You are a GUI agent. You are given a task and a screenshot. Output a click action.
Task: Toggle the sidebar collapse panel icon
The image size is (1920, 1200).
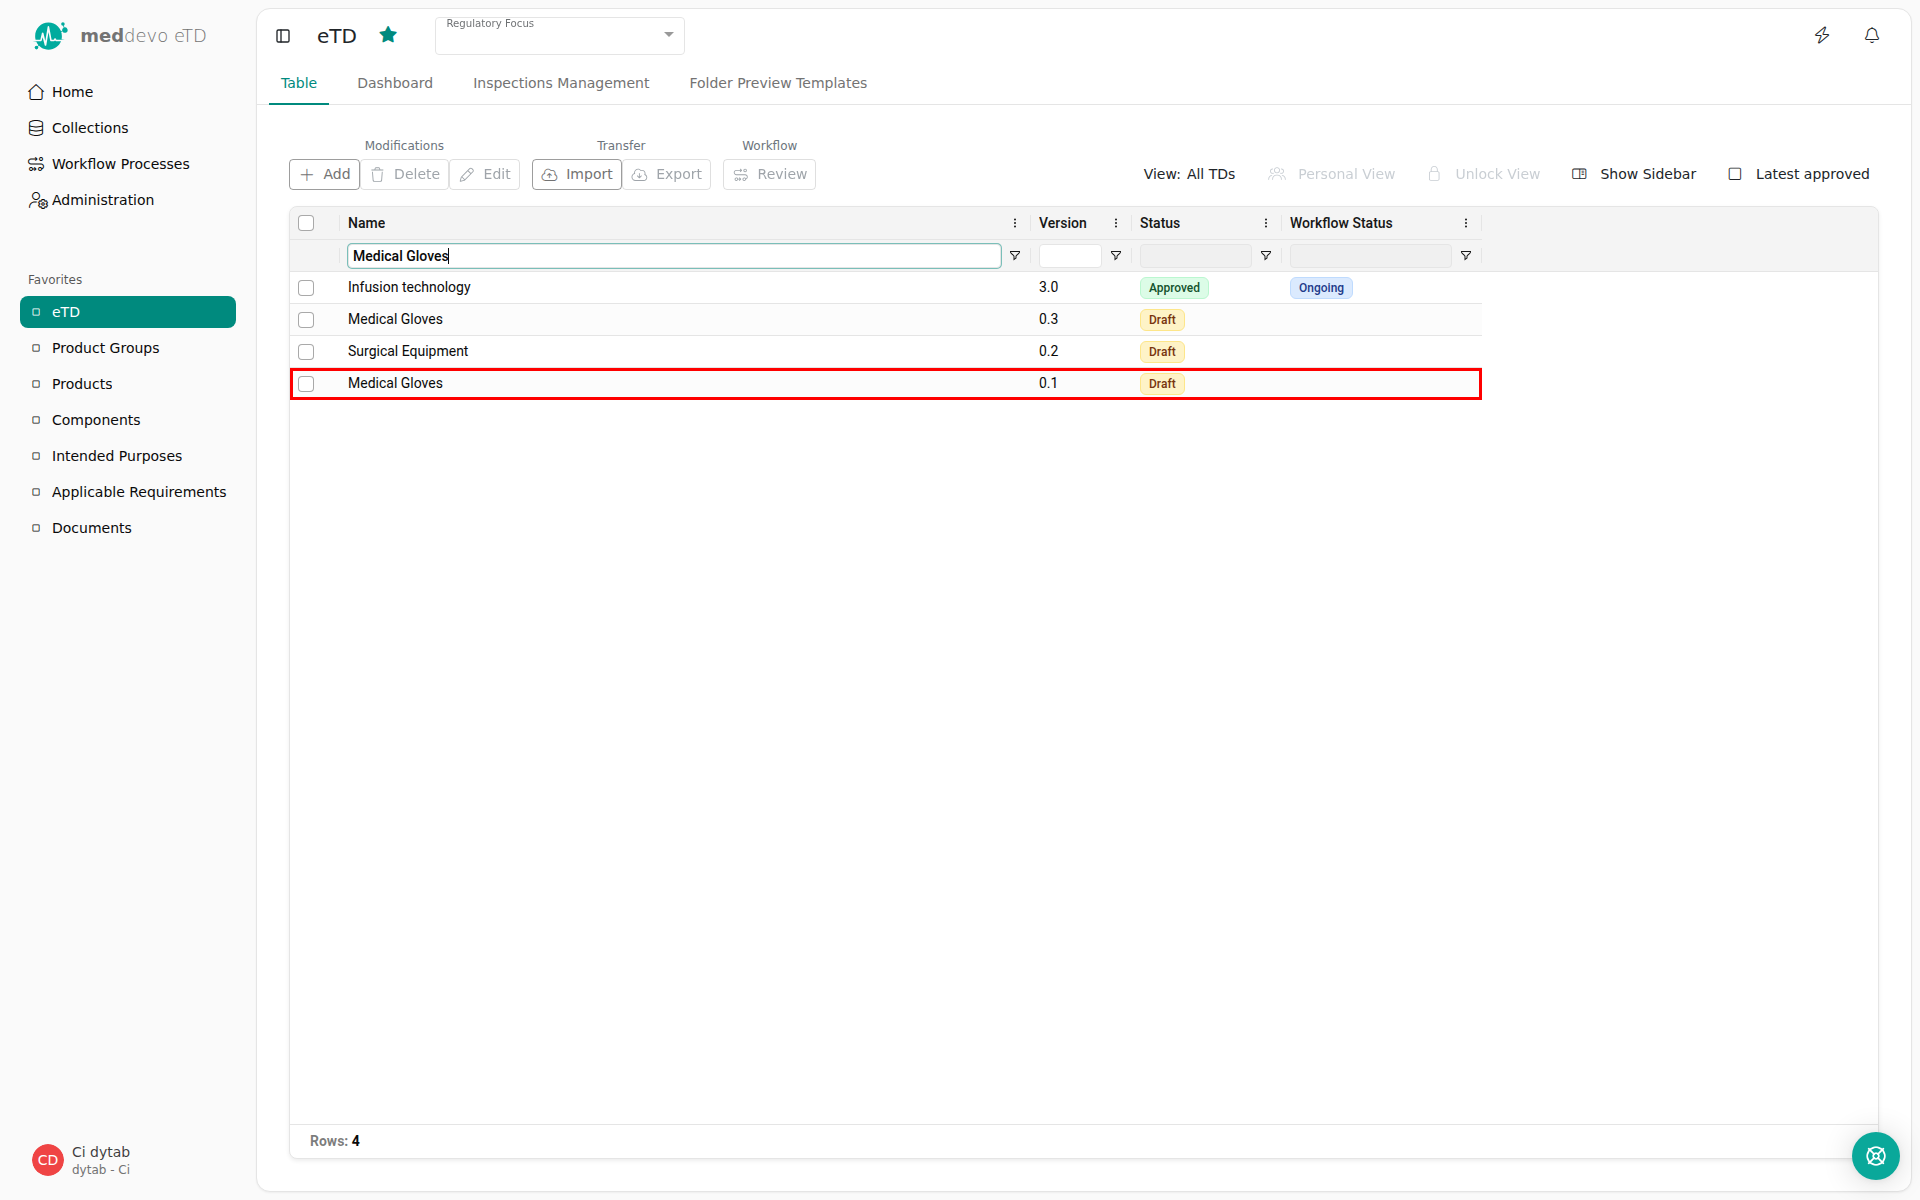[x=283, y=36]
